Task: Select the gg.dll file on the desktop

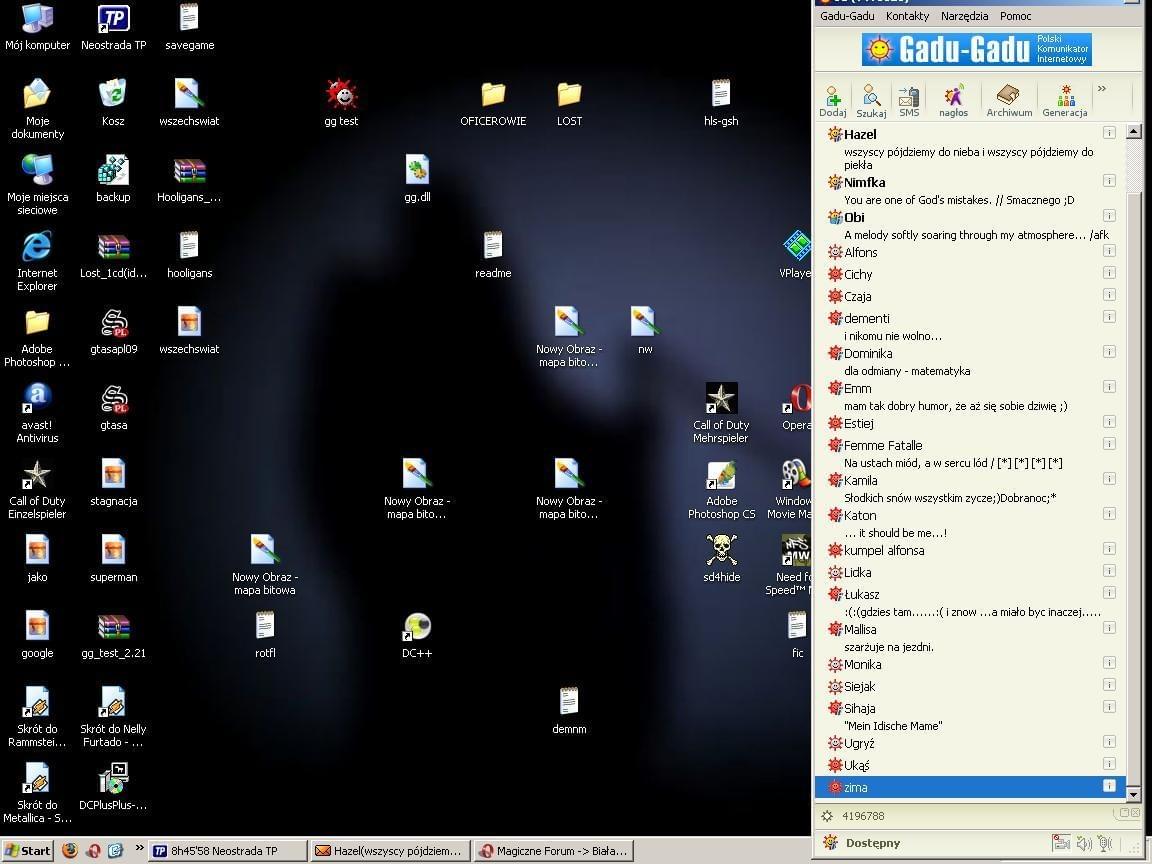Action: [417, 178]
